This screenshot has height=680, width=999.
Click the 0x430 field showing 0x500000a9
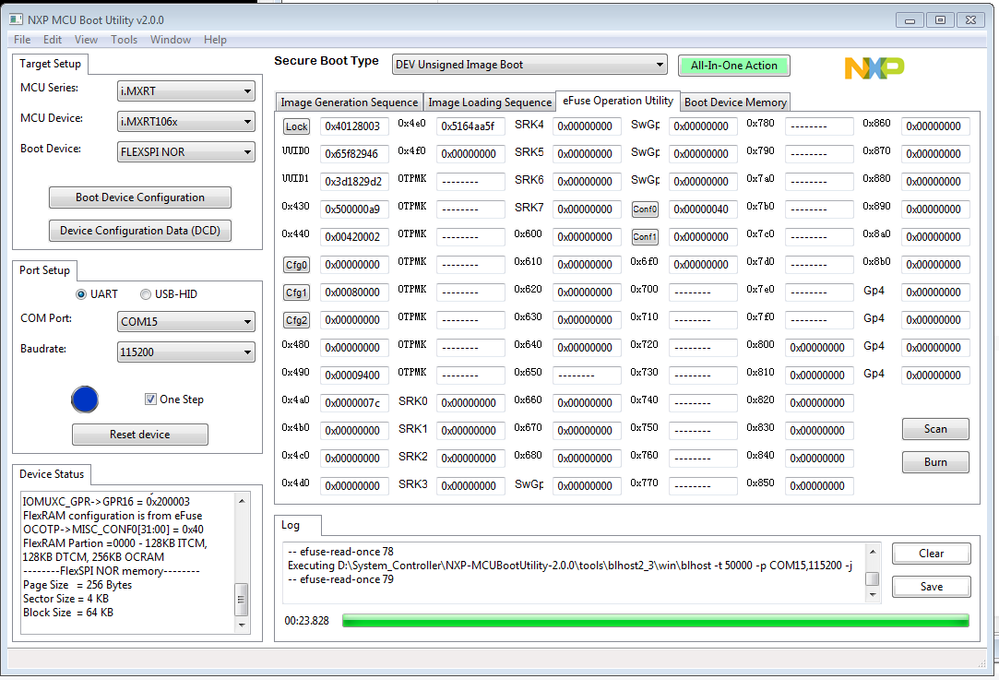(x=354, y=209)
